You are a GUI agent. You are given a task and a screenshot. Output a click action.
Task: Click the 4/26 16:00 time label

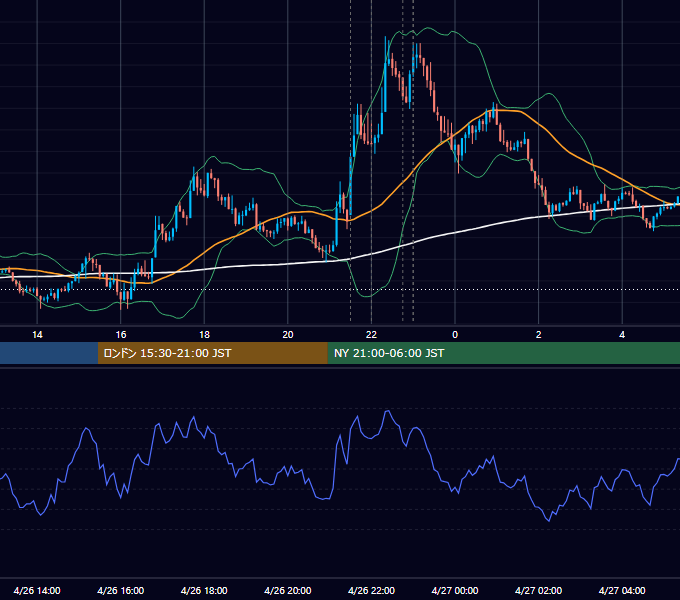click(121, 590)
